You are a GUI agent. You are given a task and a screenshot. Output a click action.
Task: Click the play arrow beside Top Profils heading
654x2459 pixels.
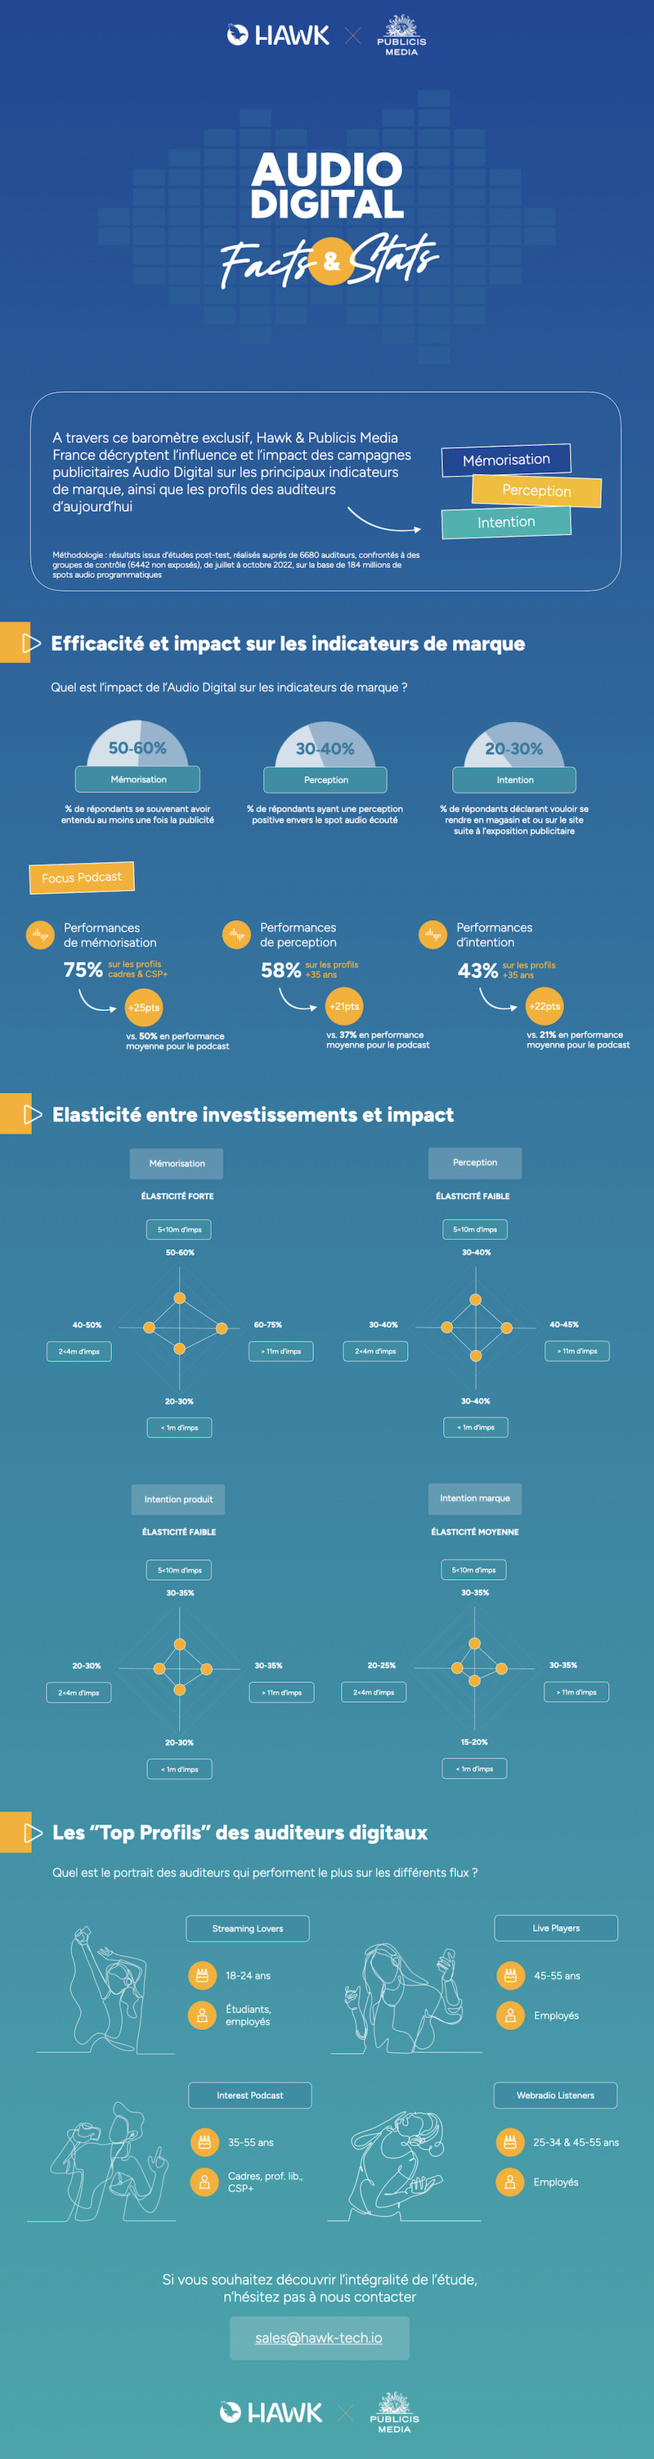(32, 1832)
